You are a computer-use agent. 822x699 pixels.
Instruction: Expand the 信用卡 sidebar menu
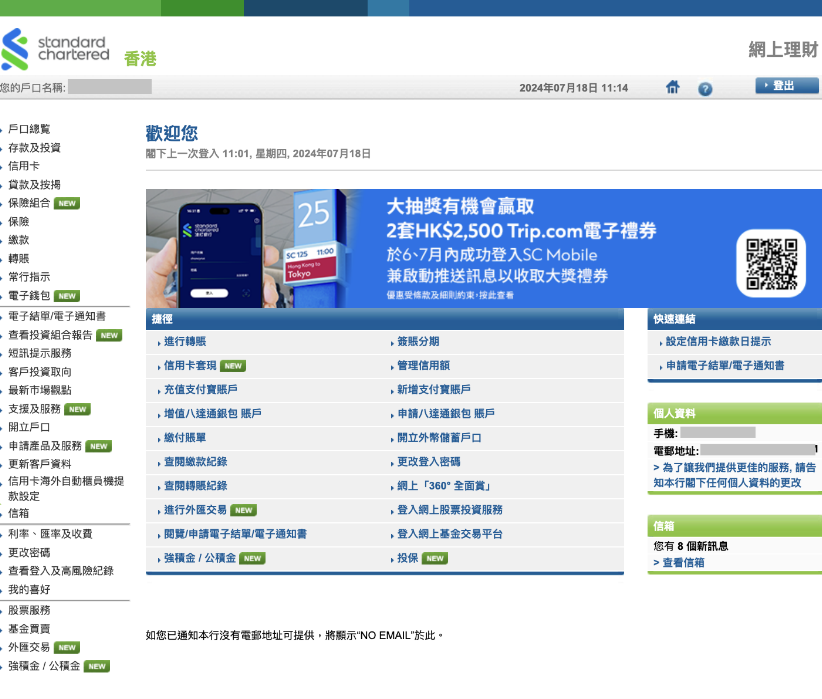click(23, 166)
